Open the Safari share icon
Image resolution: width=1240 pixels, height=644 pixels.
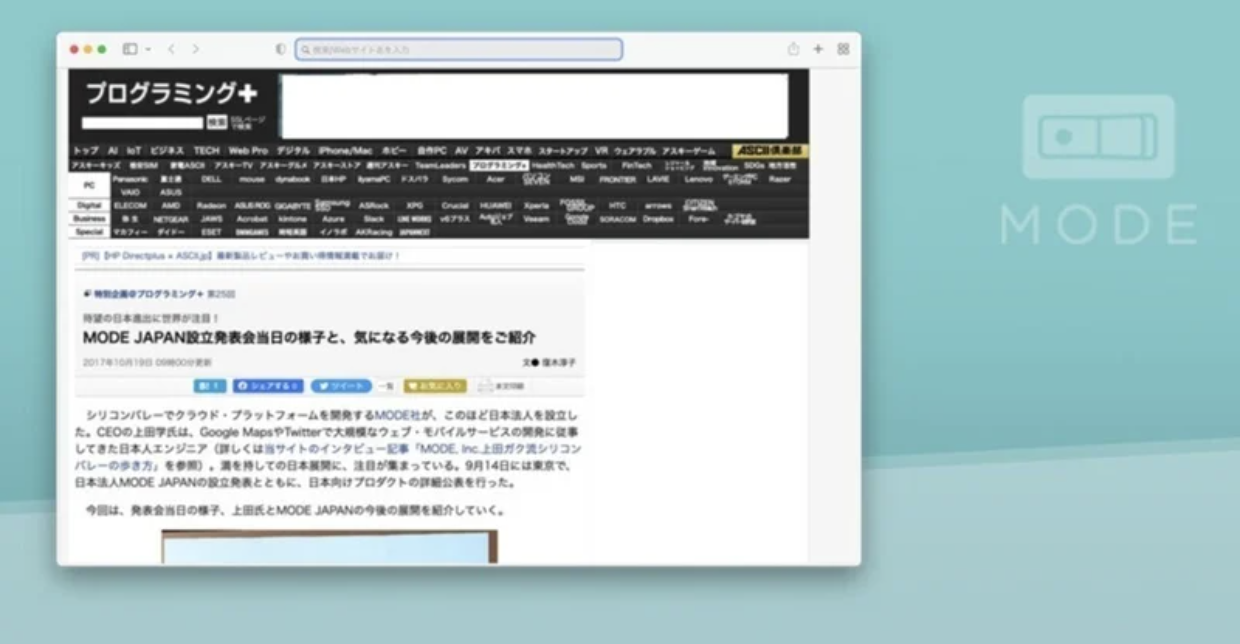pyautogui.click(x=793, y=49)
